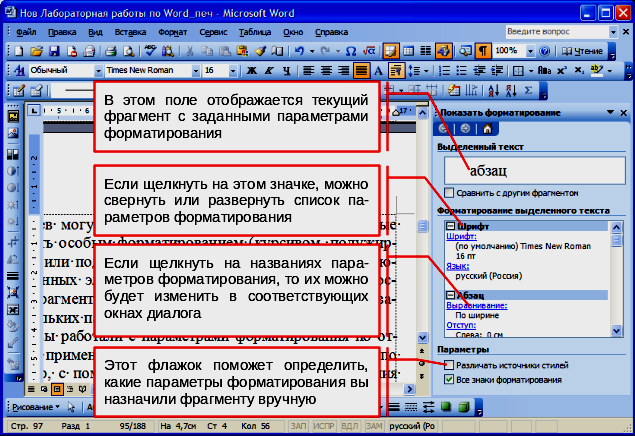Screen dimensions: 635x436
Task: Insert a table icon
Action: [408, 51]
